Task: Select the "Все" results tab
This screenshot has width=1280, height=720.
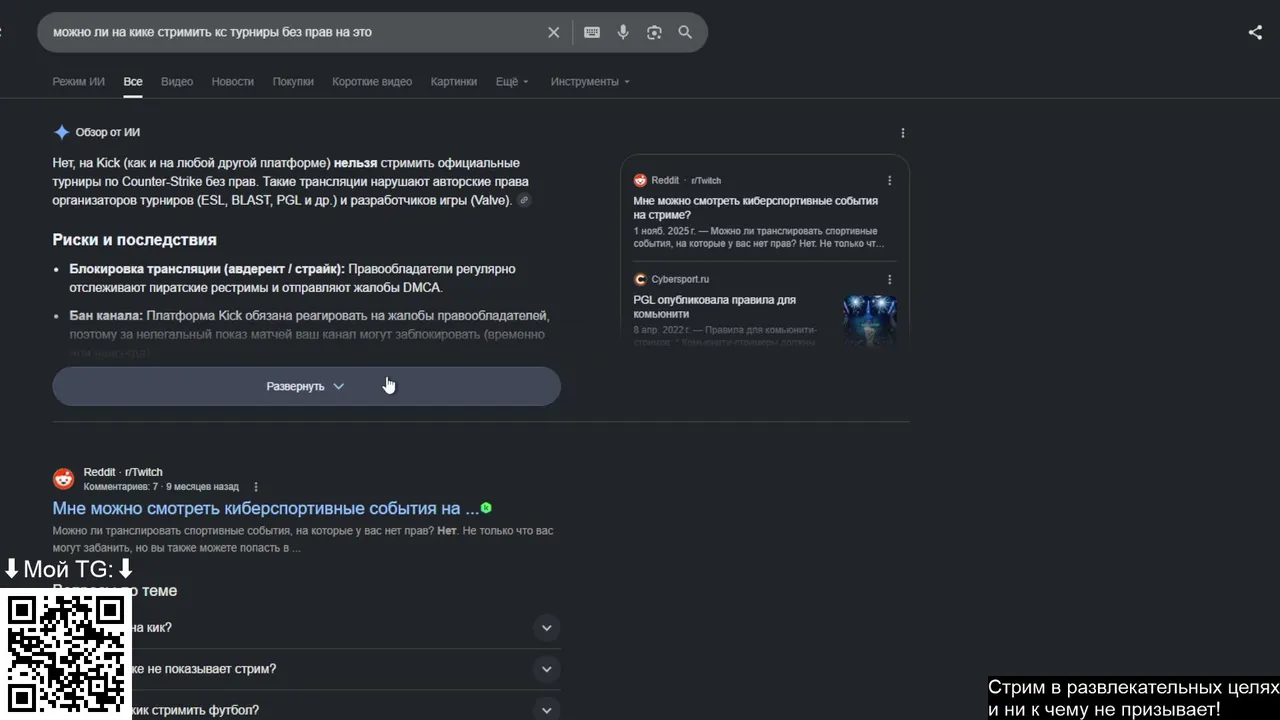Action: [133, 82]
